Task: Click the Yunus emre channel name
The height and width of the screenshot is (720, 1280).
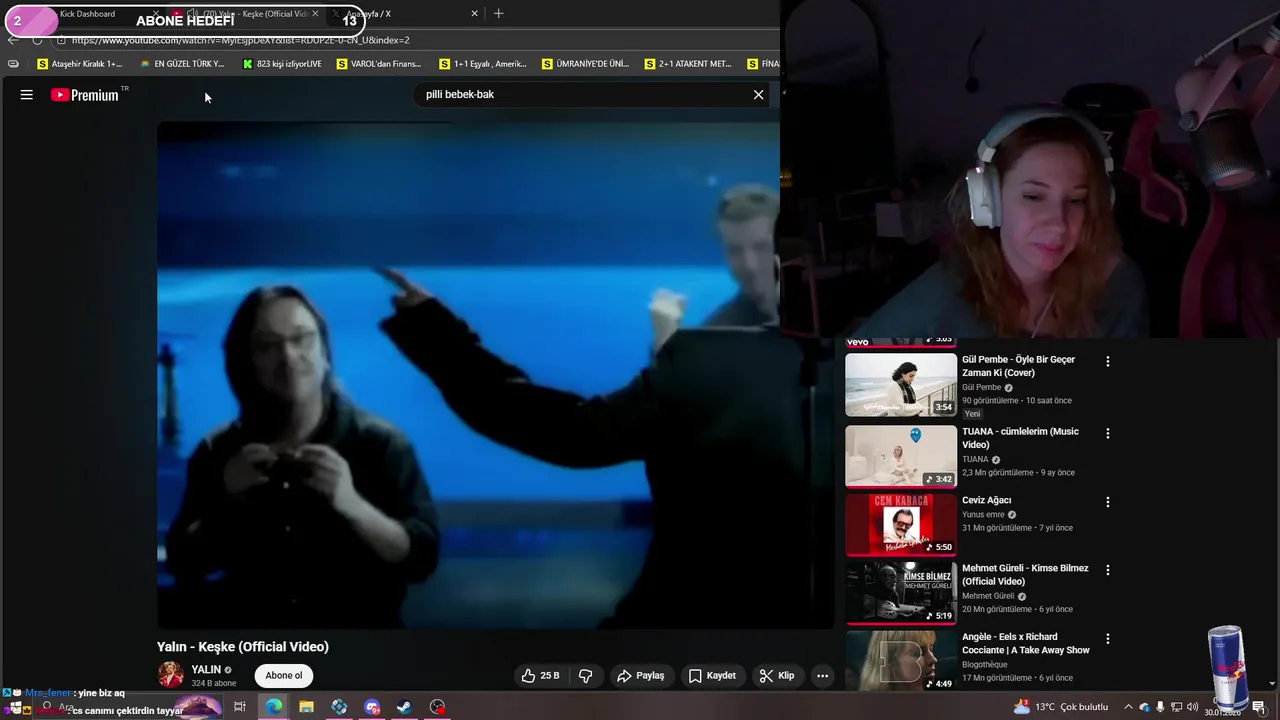Action: [x=983, y=515]
